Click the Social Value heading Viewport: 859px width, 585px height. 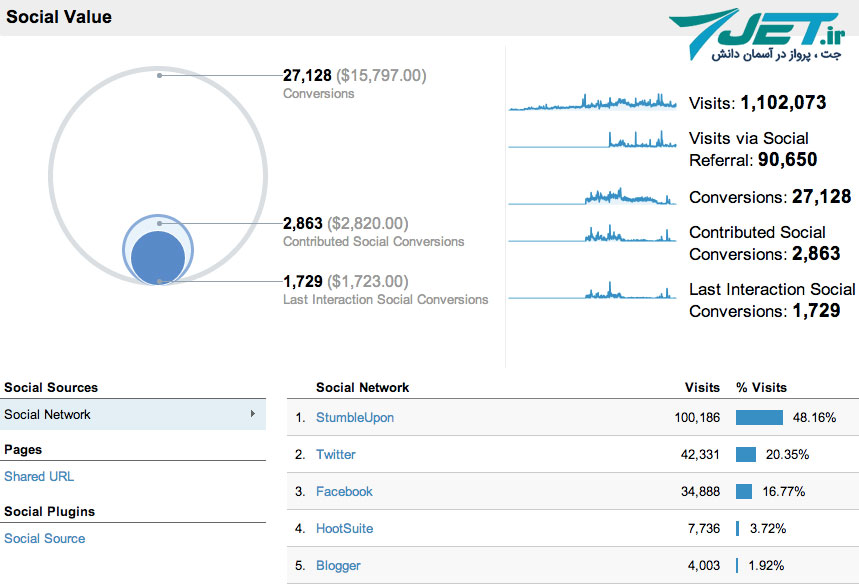(x=59, y=17)
